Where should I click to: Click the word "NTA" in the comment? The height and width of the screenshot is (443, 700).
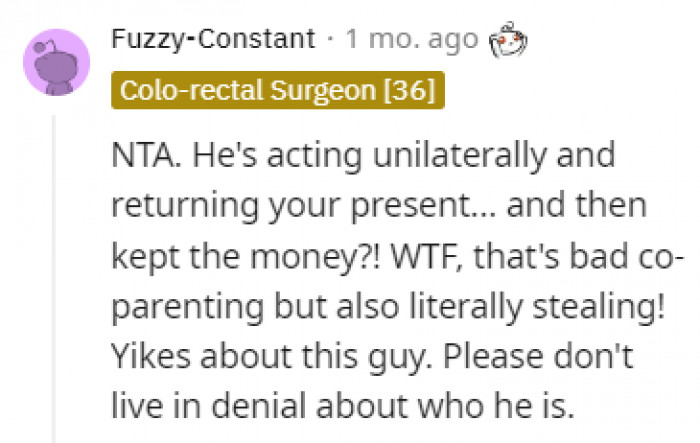pyautogui.click(x=141, y=157)
